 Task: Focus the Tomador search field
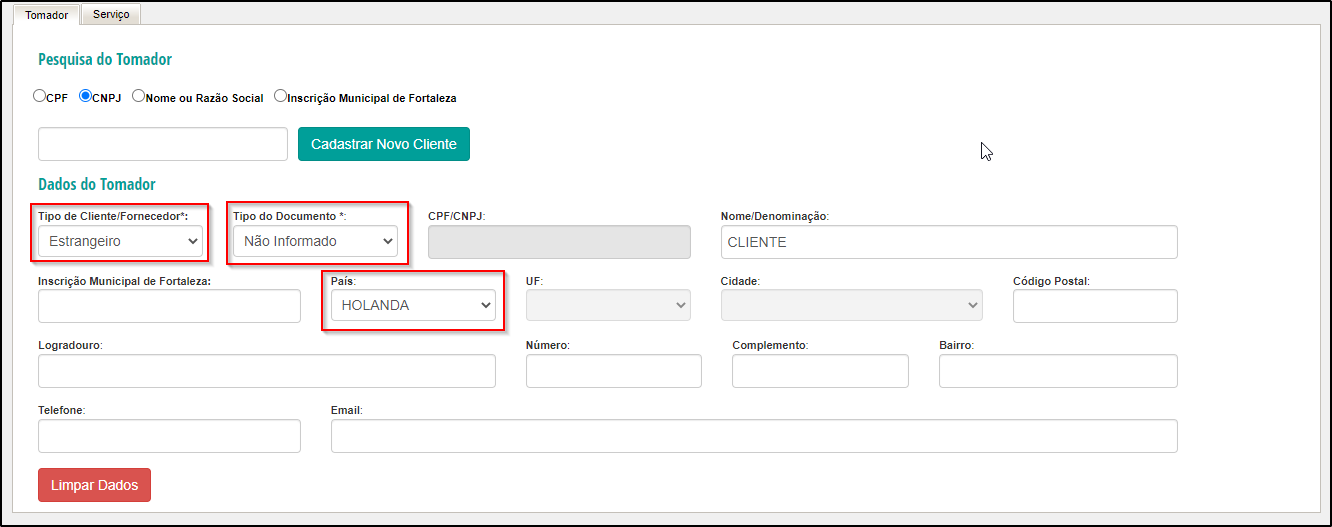point(163,144)
